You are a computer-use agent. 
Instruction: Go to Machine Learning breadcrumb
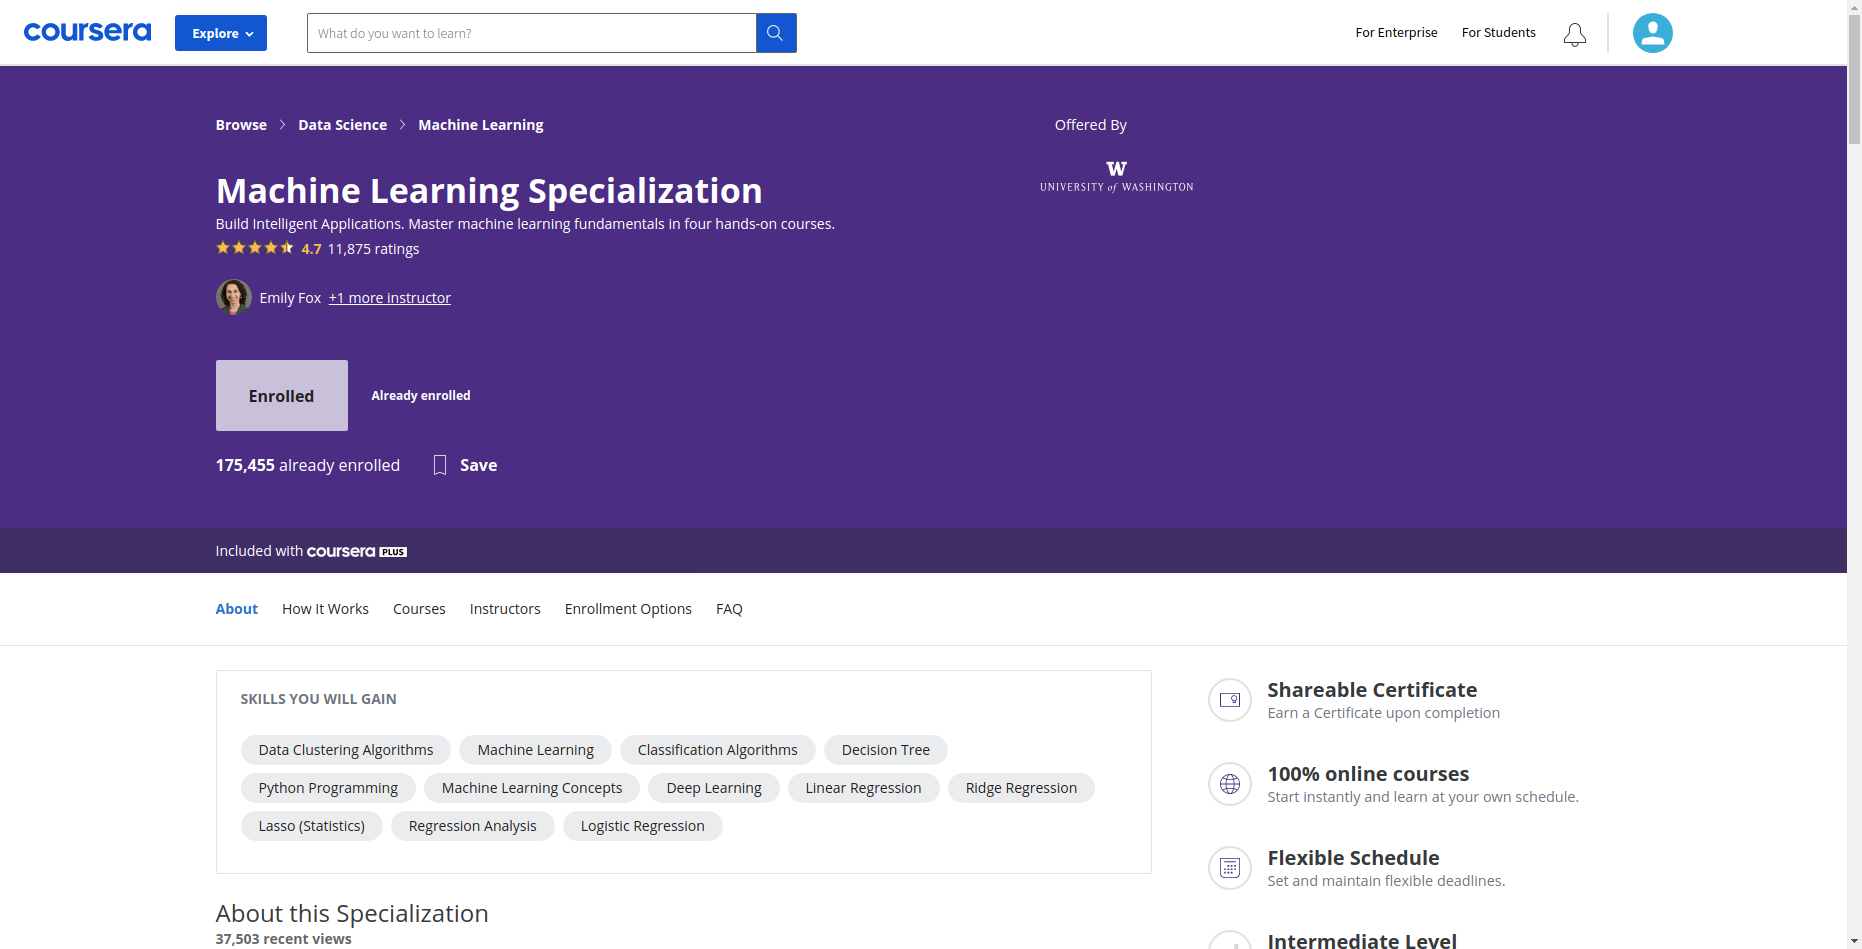pos(481,125)
